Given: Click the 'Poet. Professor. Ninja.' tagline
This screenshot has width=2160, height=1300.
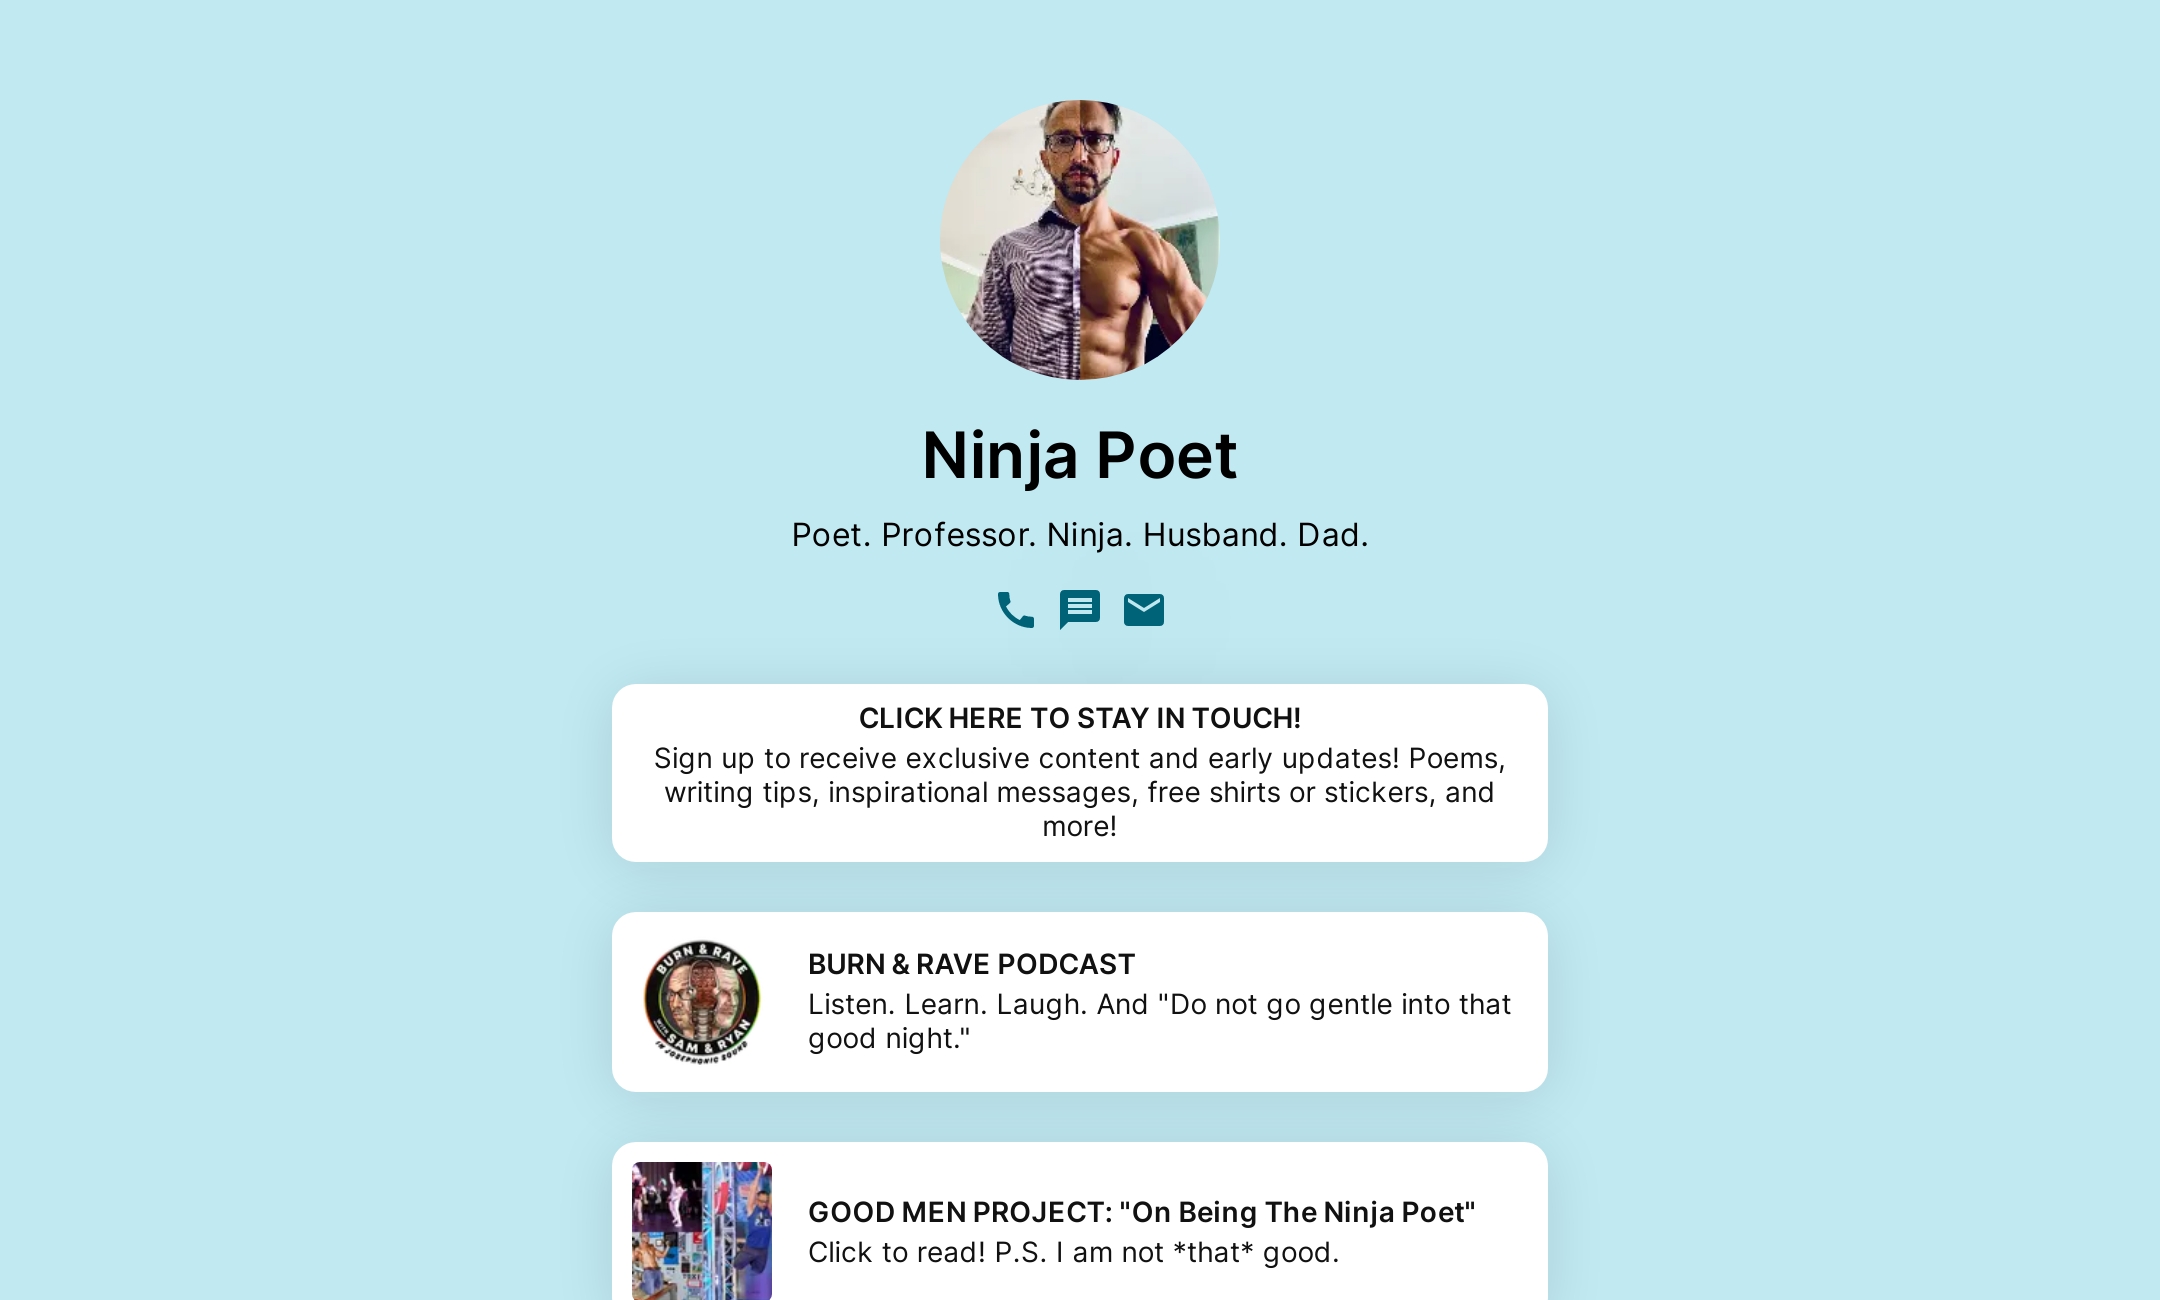Looking at the screenshot, I should (1079, 534).
